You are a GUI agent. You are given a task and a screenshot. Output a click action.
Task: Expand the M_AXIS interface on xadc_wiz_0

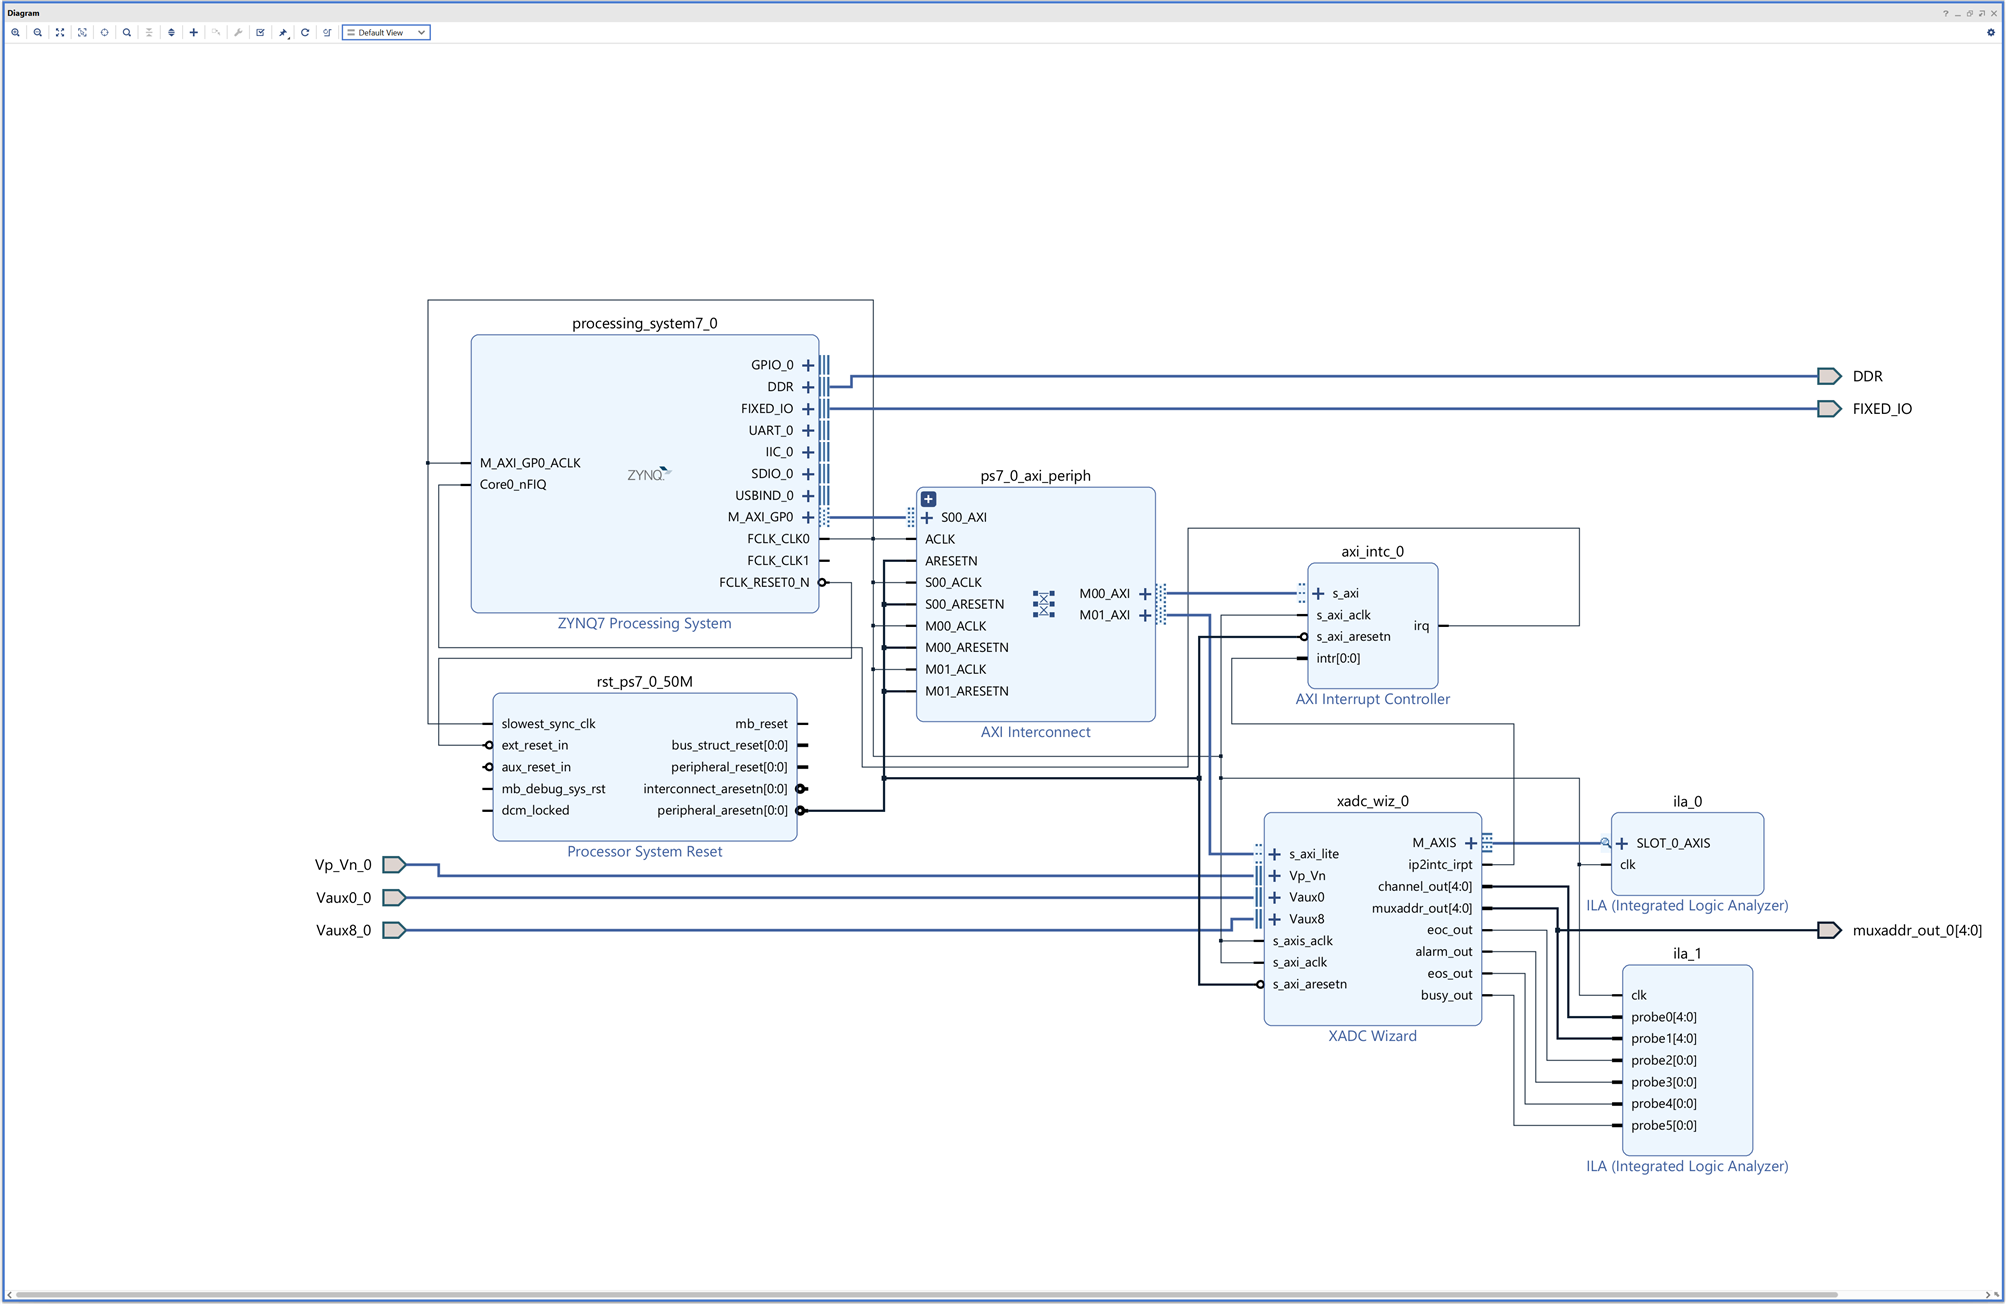1471,843
